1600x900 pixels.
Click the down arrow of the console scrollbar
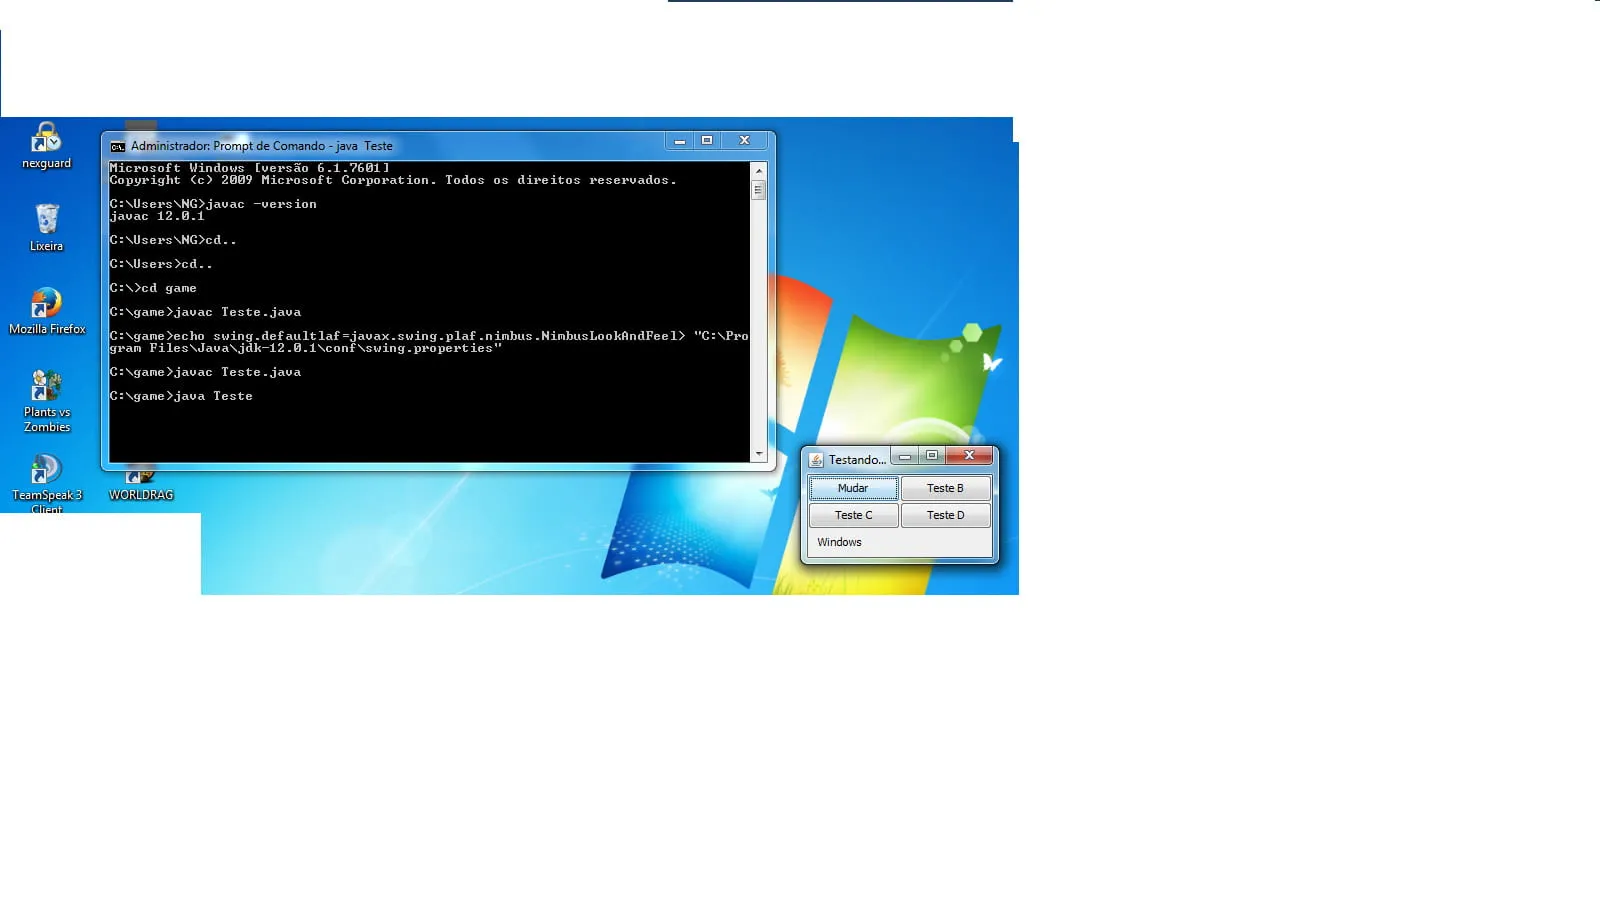[759, 454]
